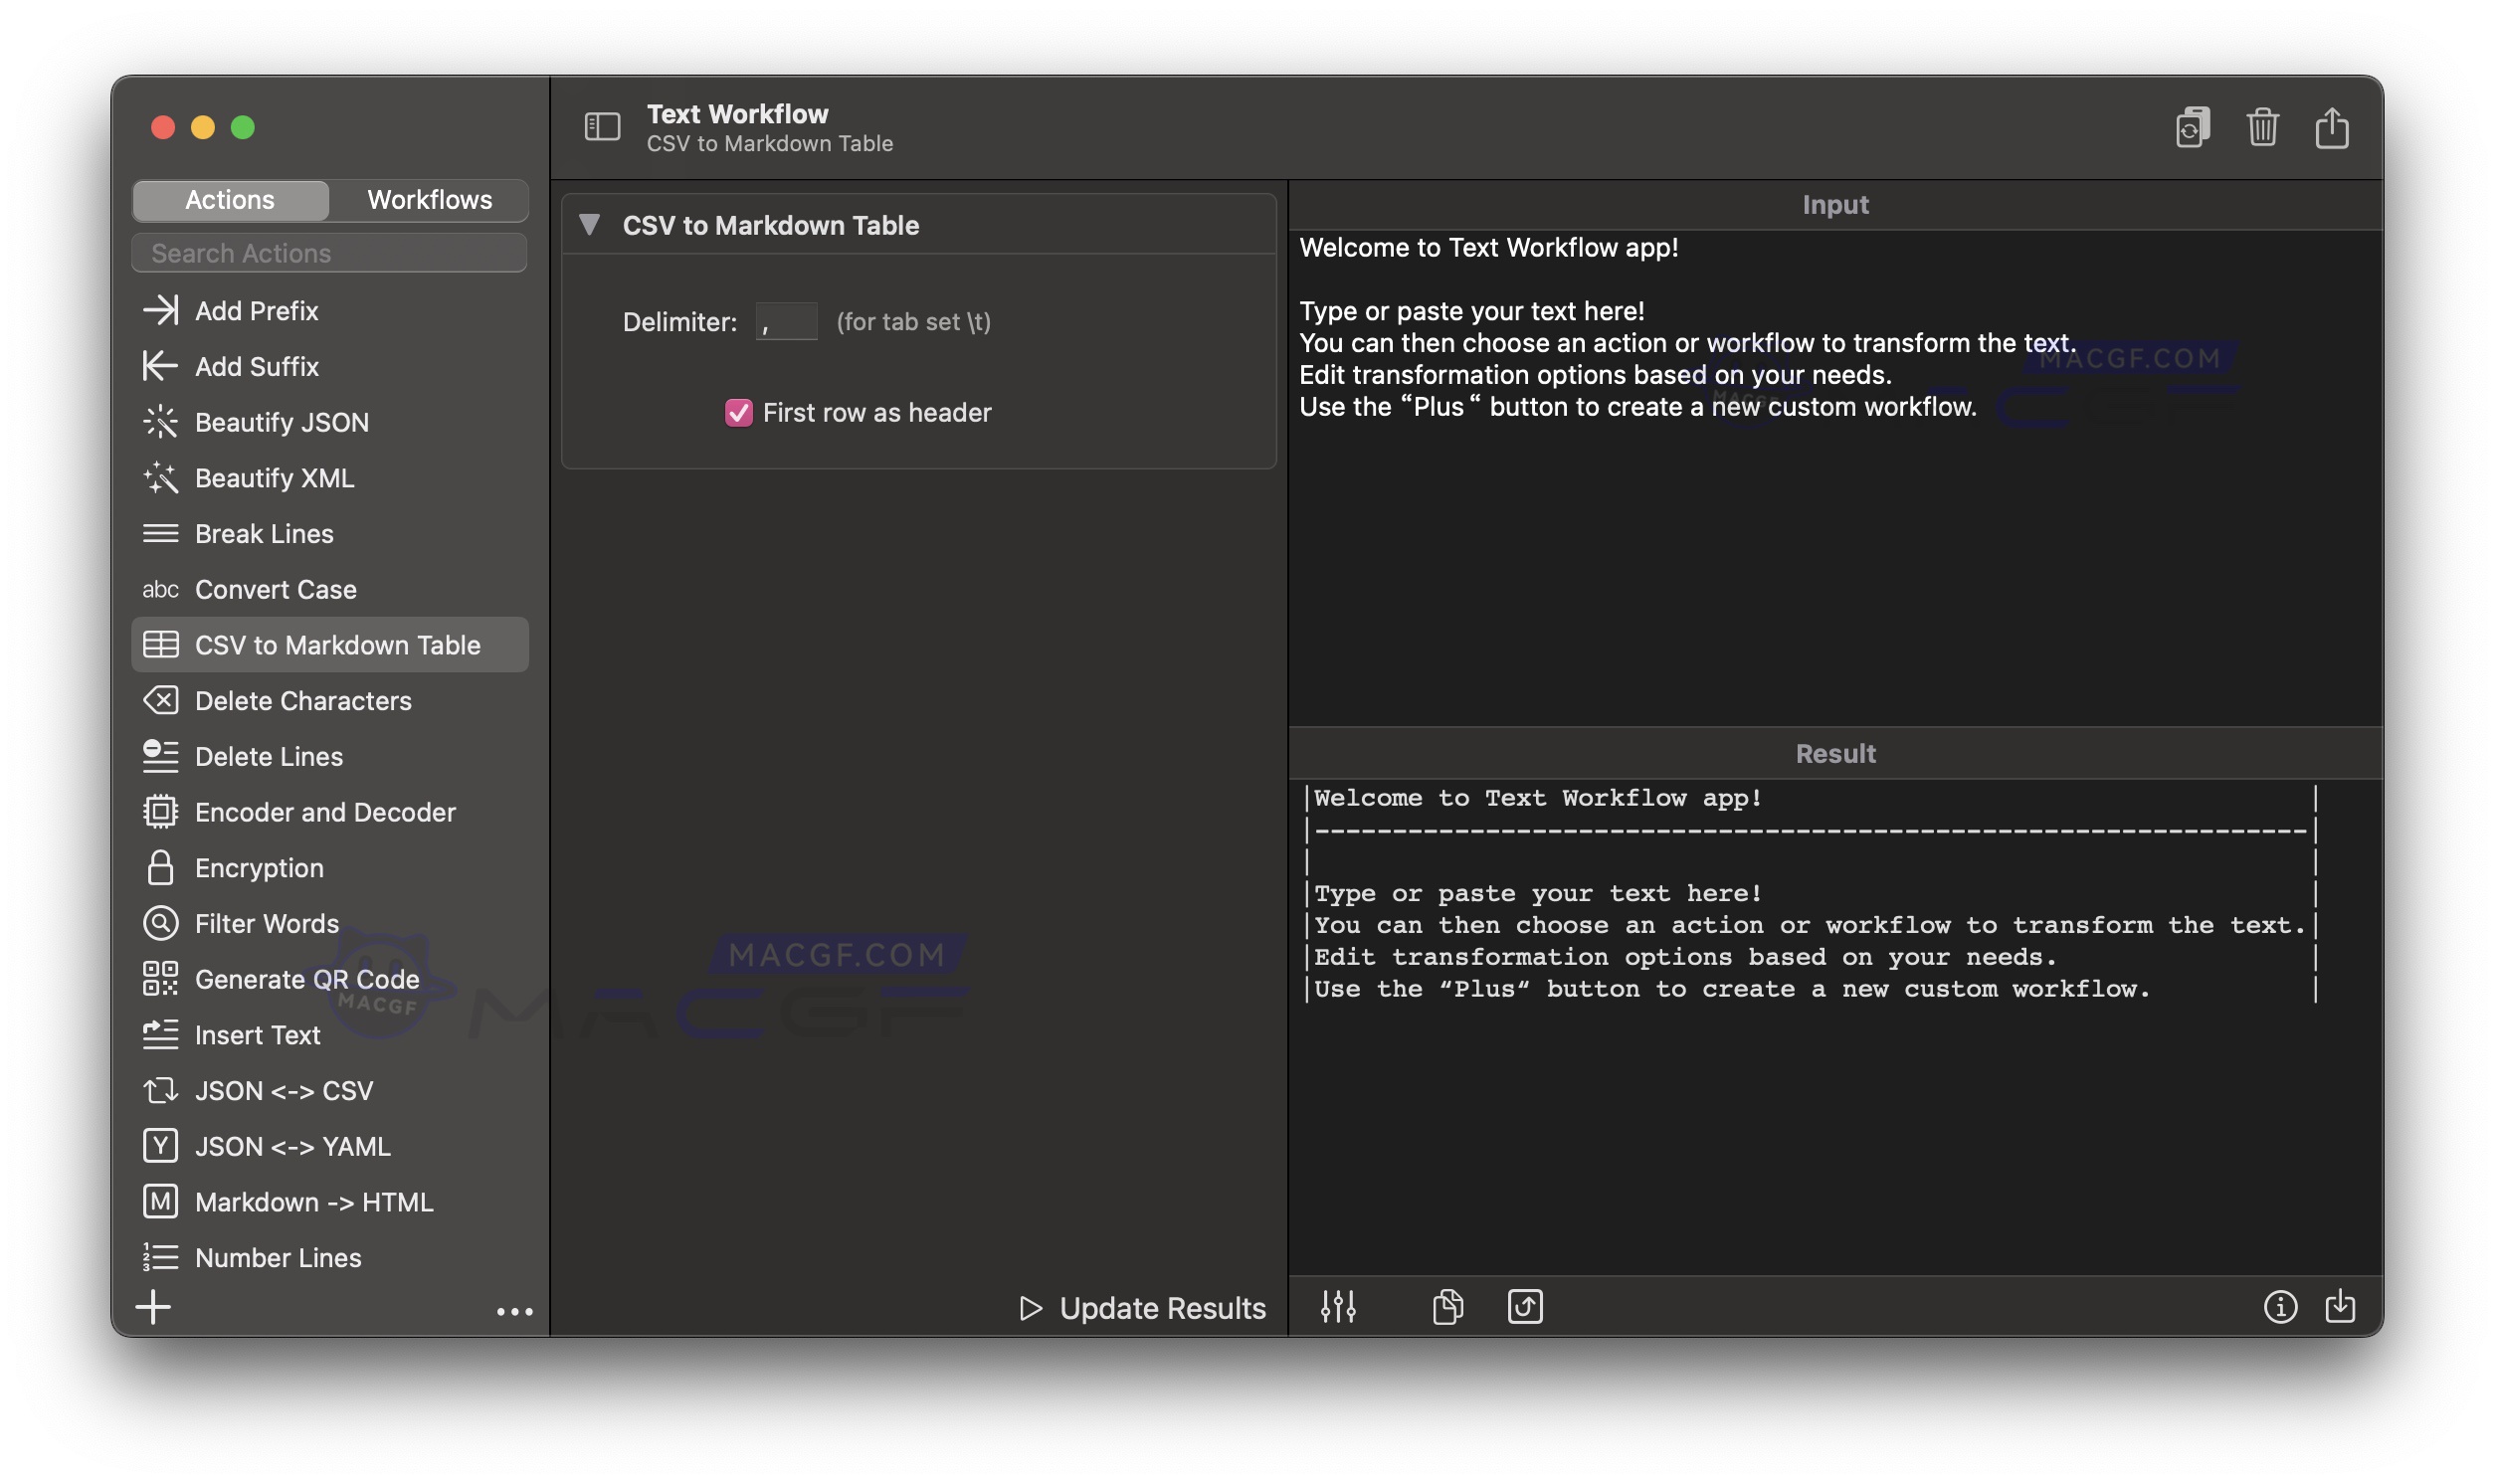
Task: Use result as new input with loop icon
Action: 1525,1307
